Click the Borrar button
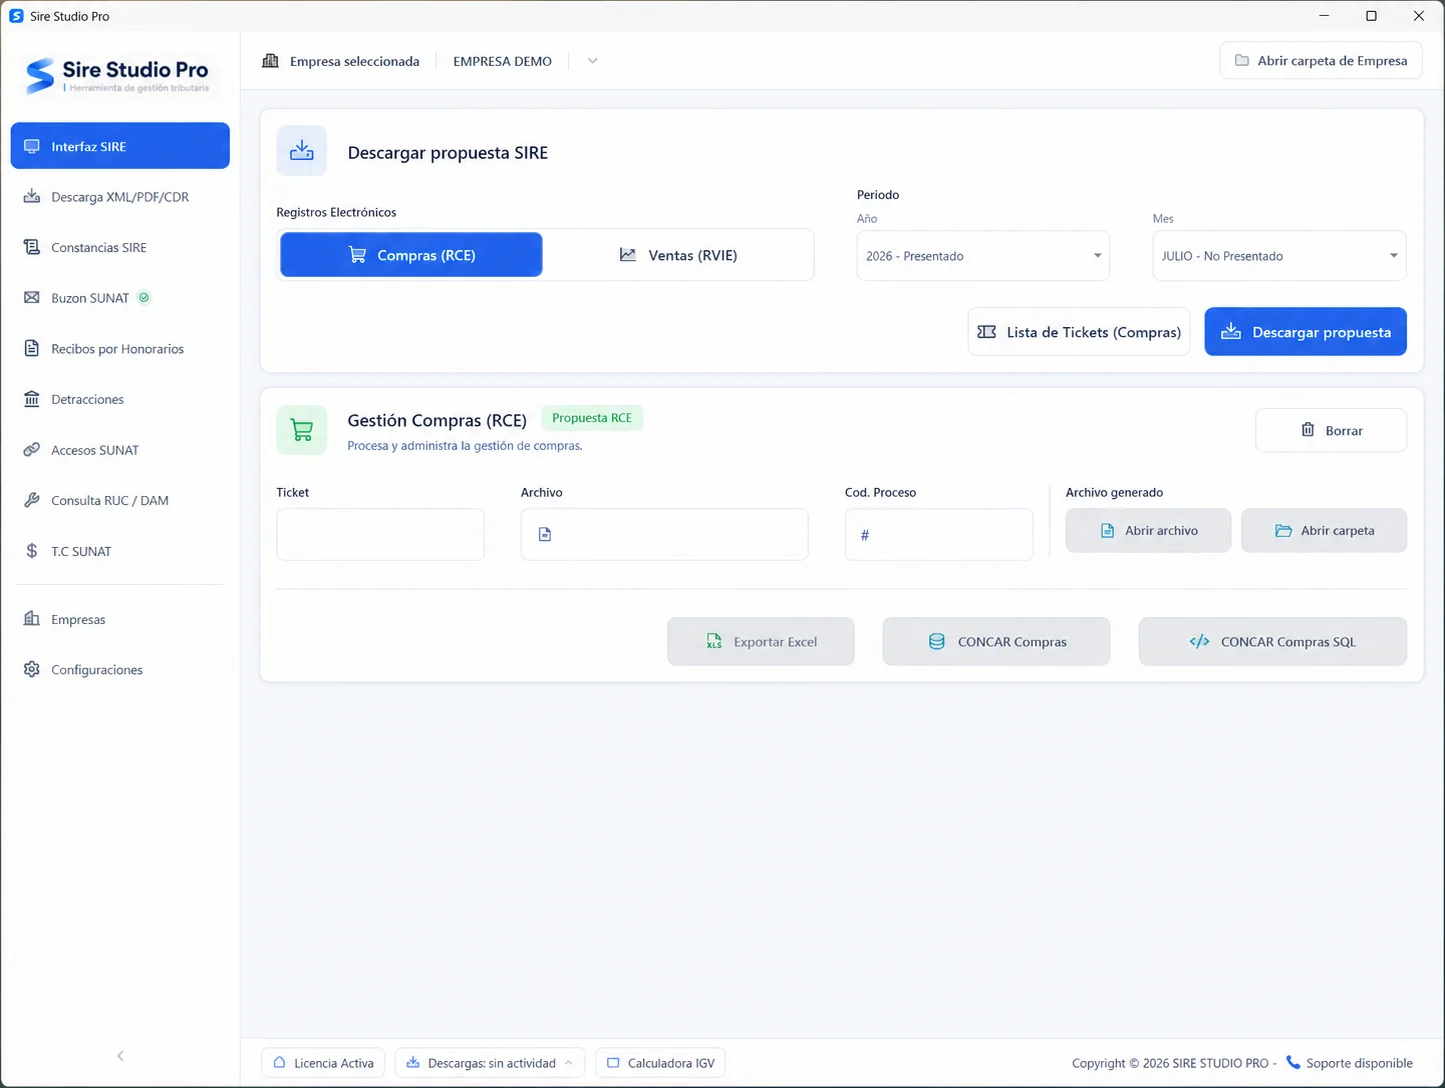1445x1088 pixels. tap(1331, 430)
